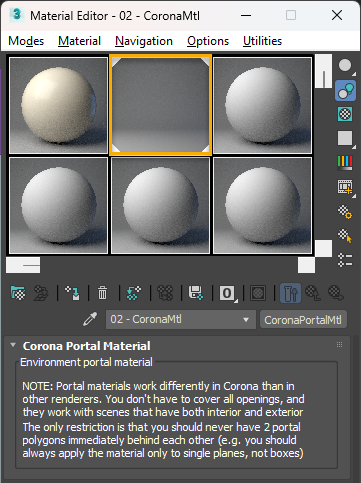Screen dimensions: 361x483
Task: Click the Go to Parent icon
Action: (x=313, y=293)
